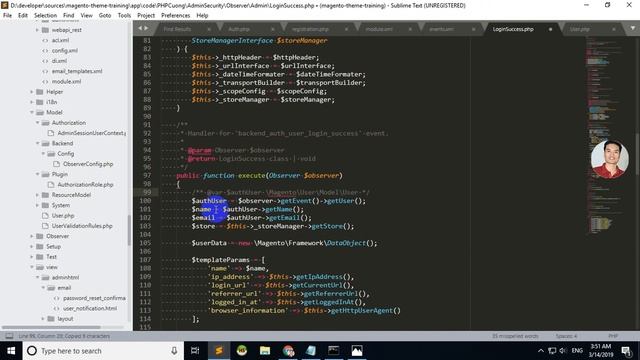640x360 pixels.
Task: Click the Cortana microphone icon
Action: tap(174, 351)
